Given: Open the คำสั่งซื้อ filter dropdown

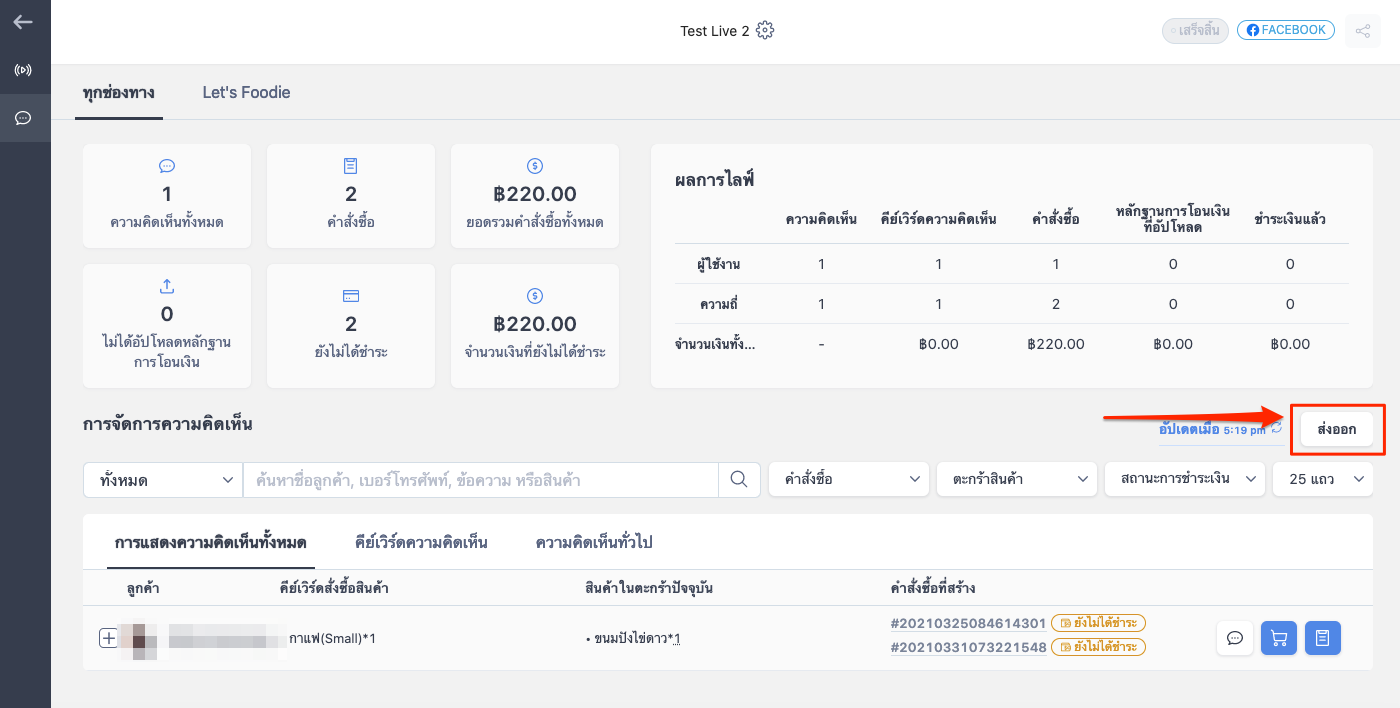Looking at the screenshot, I should pos(848,480).
